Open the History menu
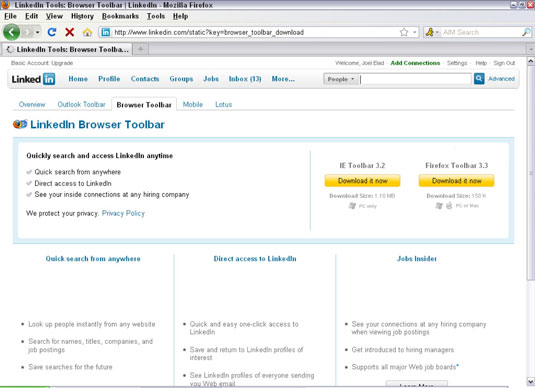The height and width of the screenshot is (388, 535). (82, 16)
